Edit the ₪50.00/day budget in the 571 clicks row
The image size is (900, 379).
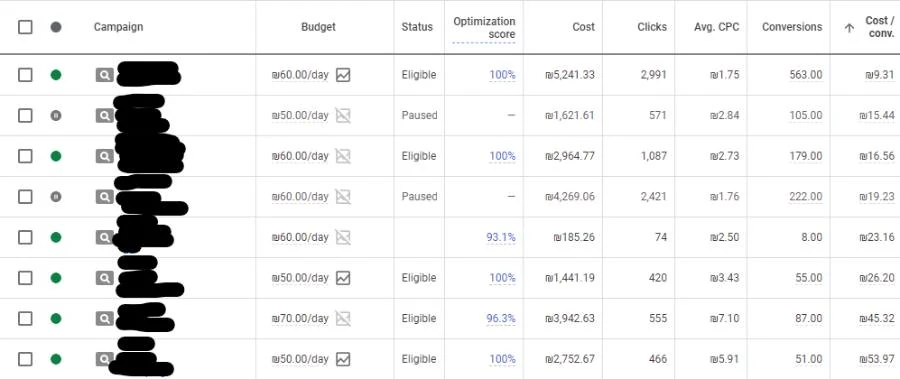click(x=300, y=115)
